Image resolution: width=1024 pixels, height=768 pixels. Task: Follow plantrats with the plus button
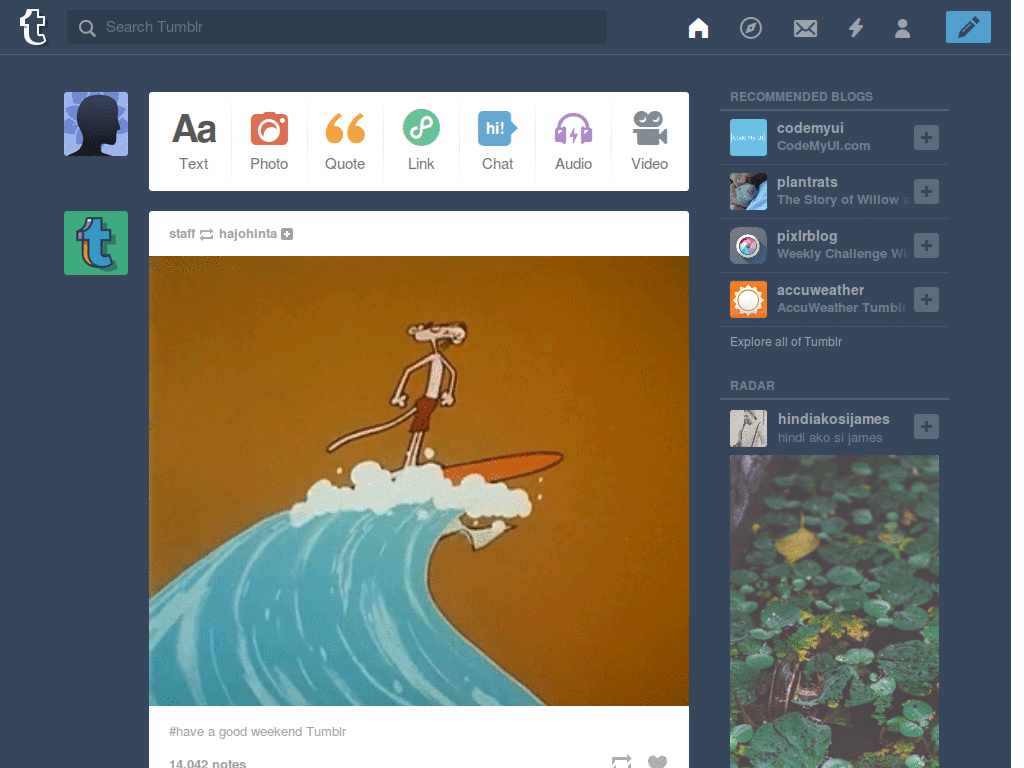926,191
